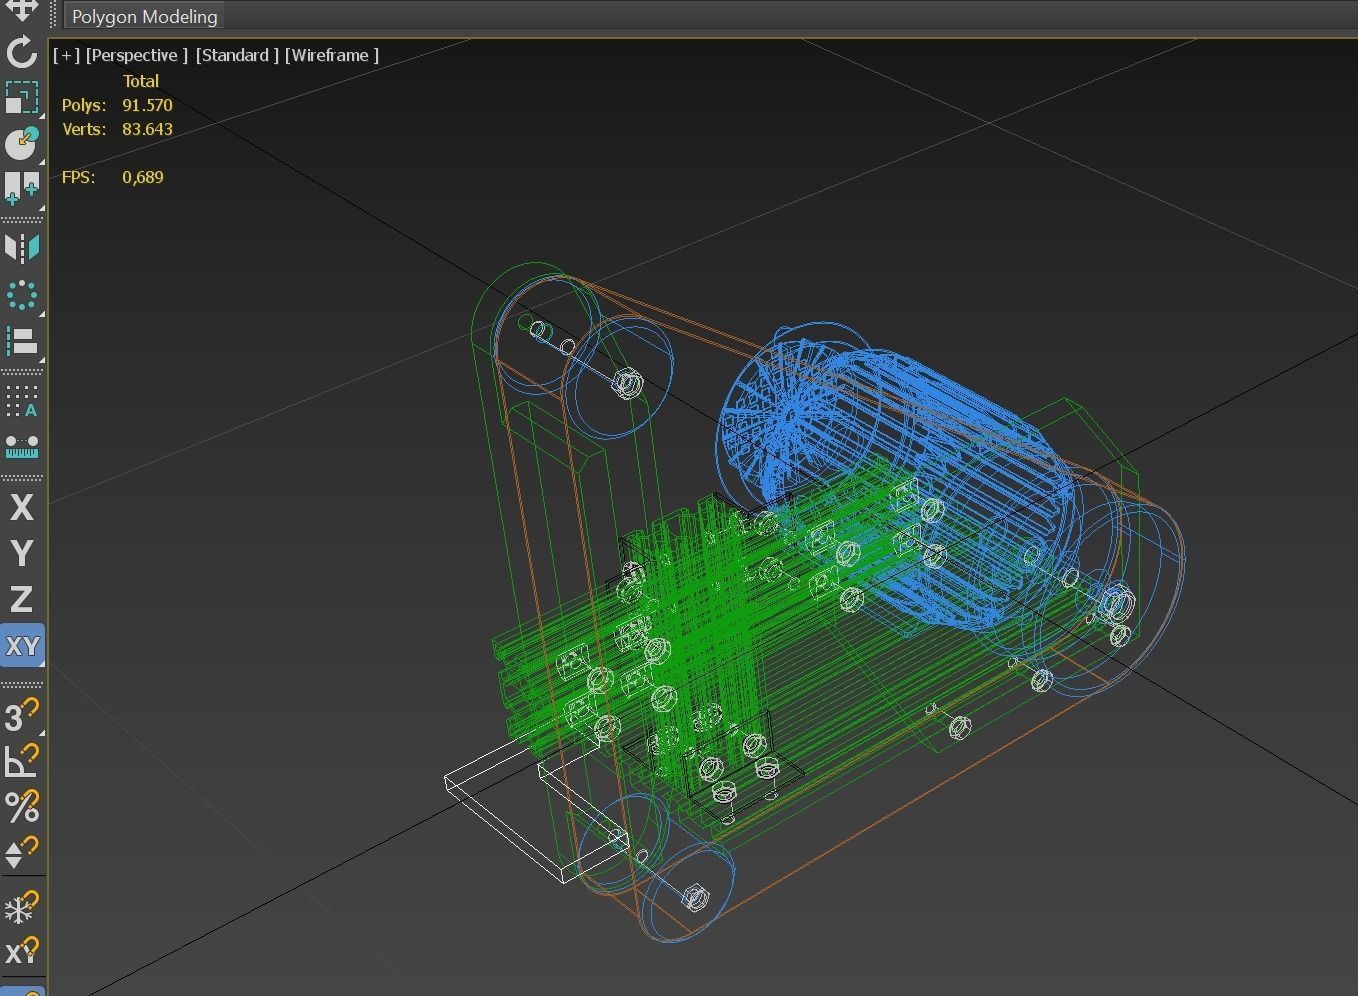Click the Array tool with the dotted circle
The height and width of the screenshot is (996, 1358).
pyautogui.click(x=21, y=295)
